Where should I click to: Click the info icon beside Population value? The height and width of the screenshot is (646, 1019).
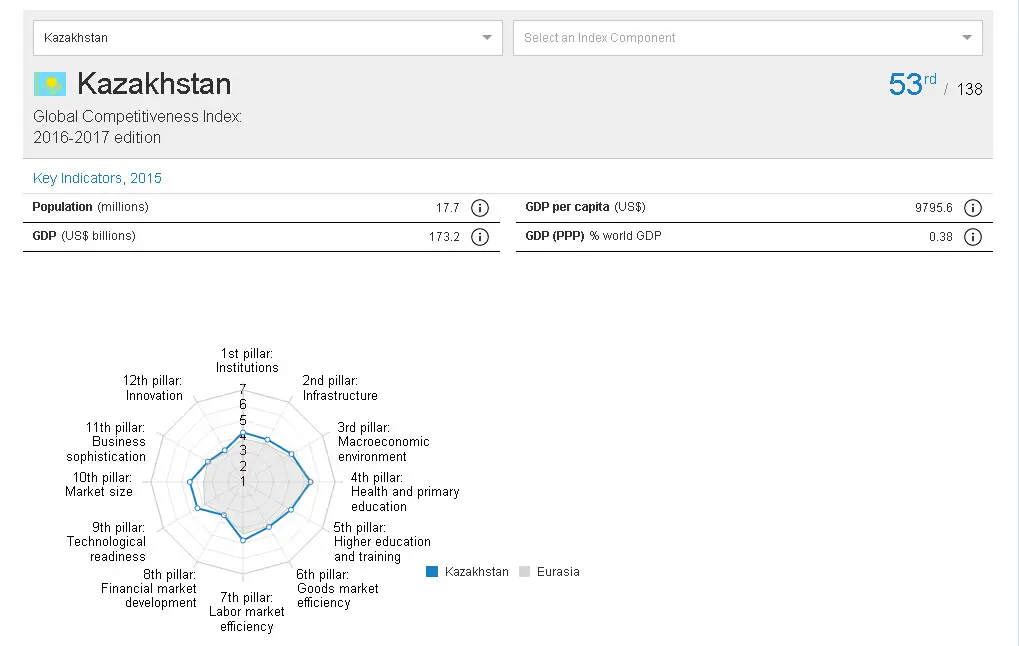tap(480, 208)
